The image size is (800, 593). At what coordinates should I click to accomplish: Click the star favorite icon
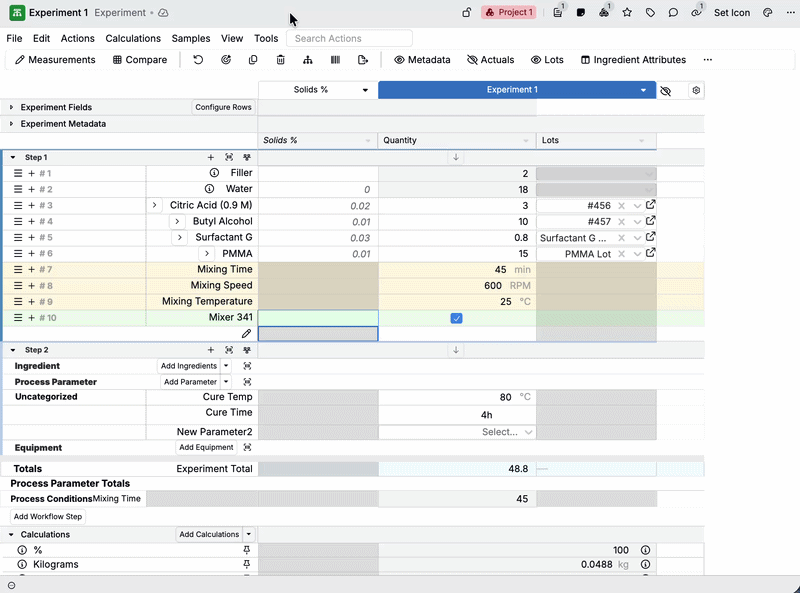tap(627, 13)
